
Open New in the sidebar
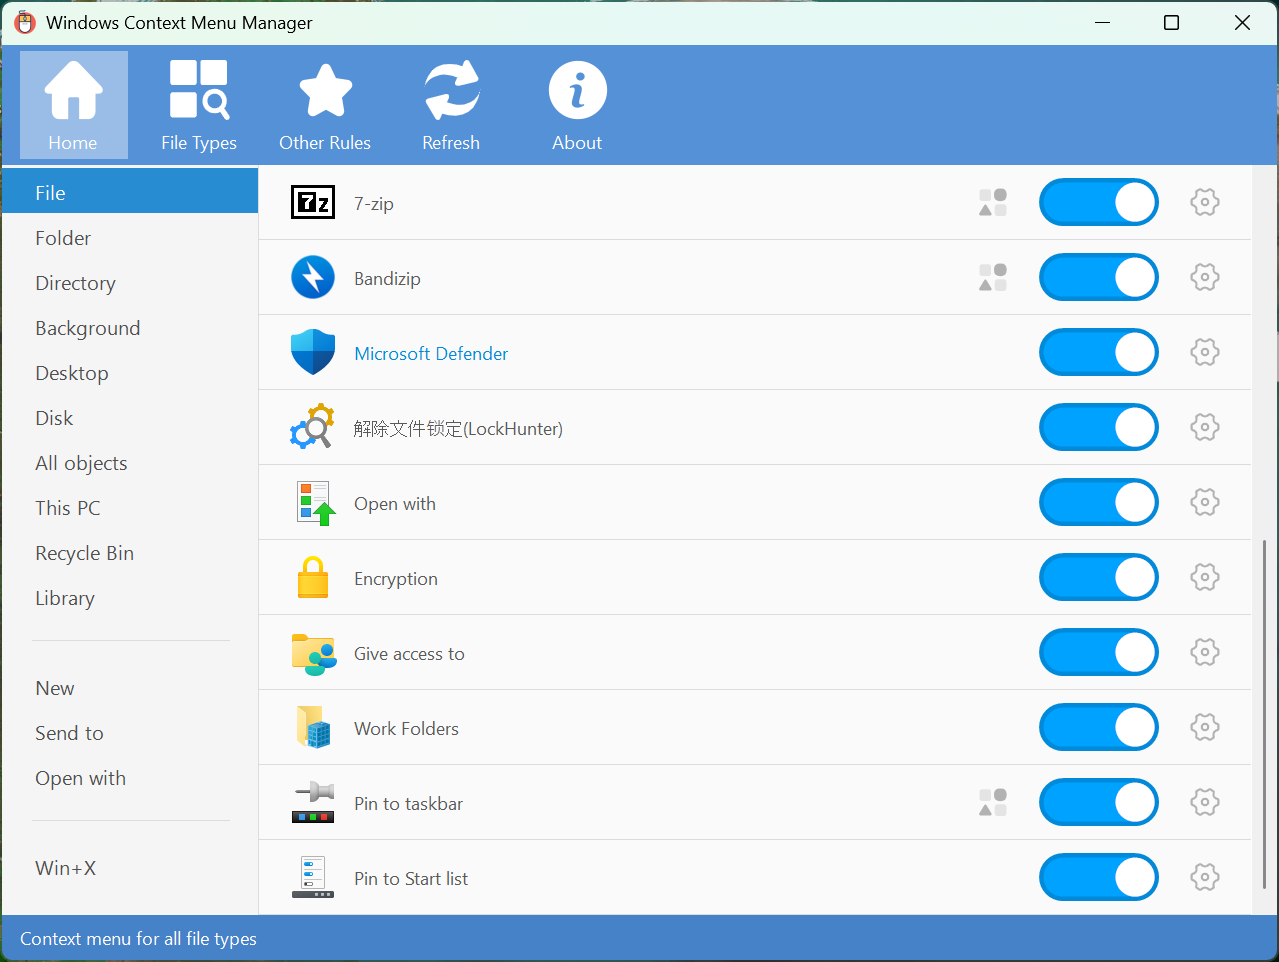click(130, 688)
